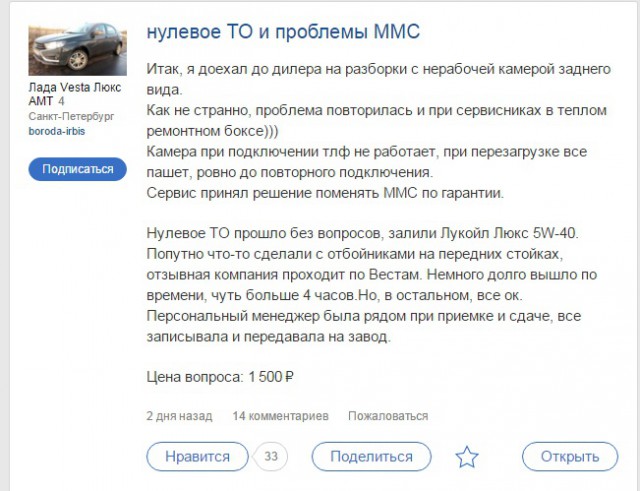Open the Лада Vesta Люкс АМТ car page
Screen dimensions: 640x491
click(74, 94)
